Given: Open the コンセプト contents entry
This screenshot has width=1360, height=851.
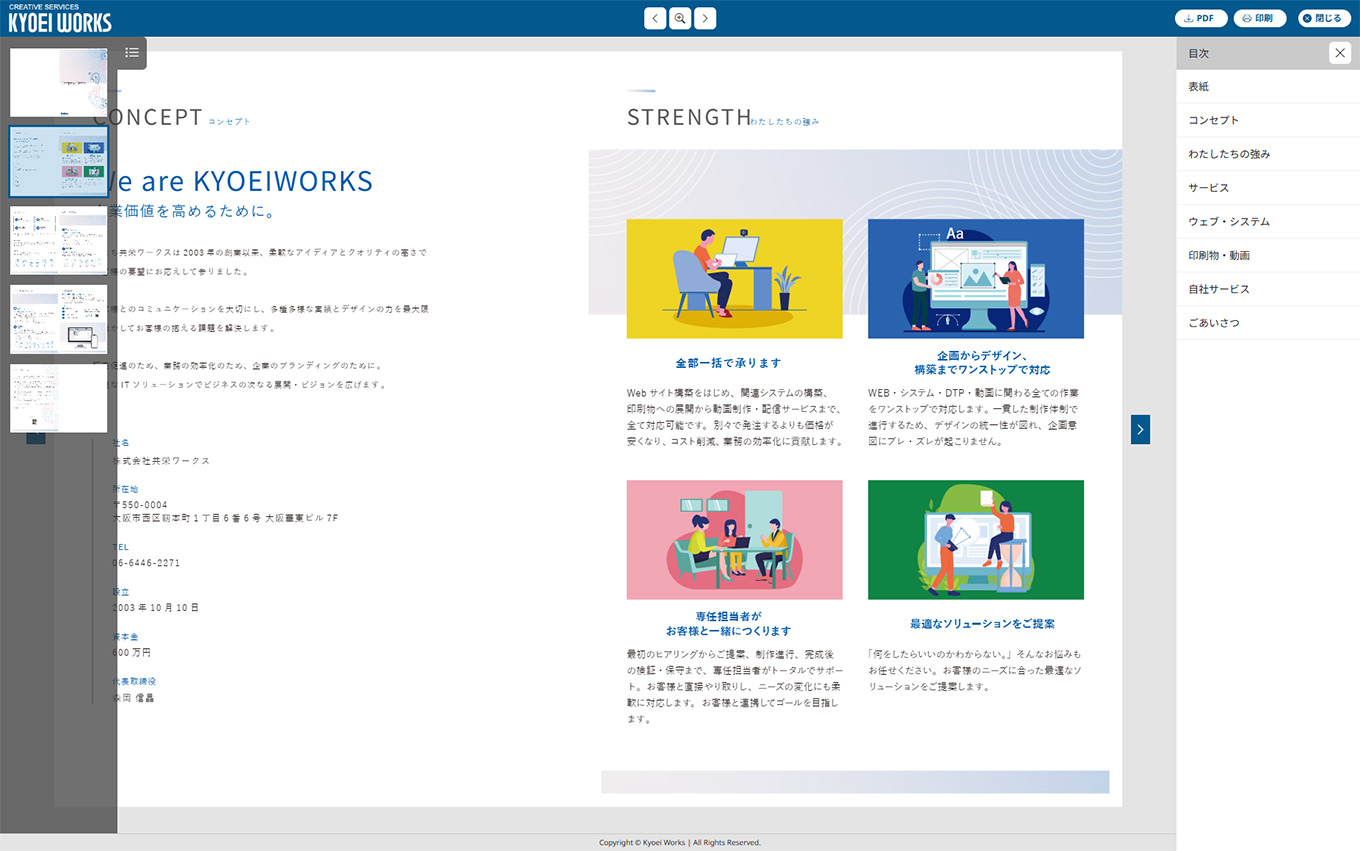Looking at the screenshot, I should click(1268, 120).
